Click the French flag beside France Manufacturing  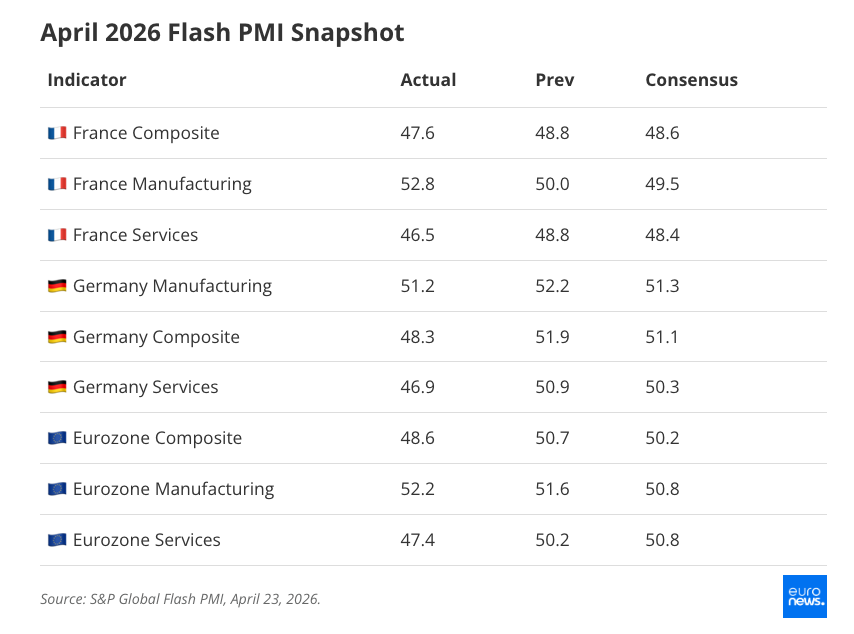pos(57,184)
